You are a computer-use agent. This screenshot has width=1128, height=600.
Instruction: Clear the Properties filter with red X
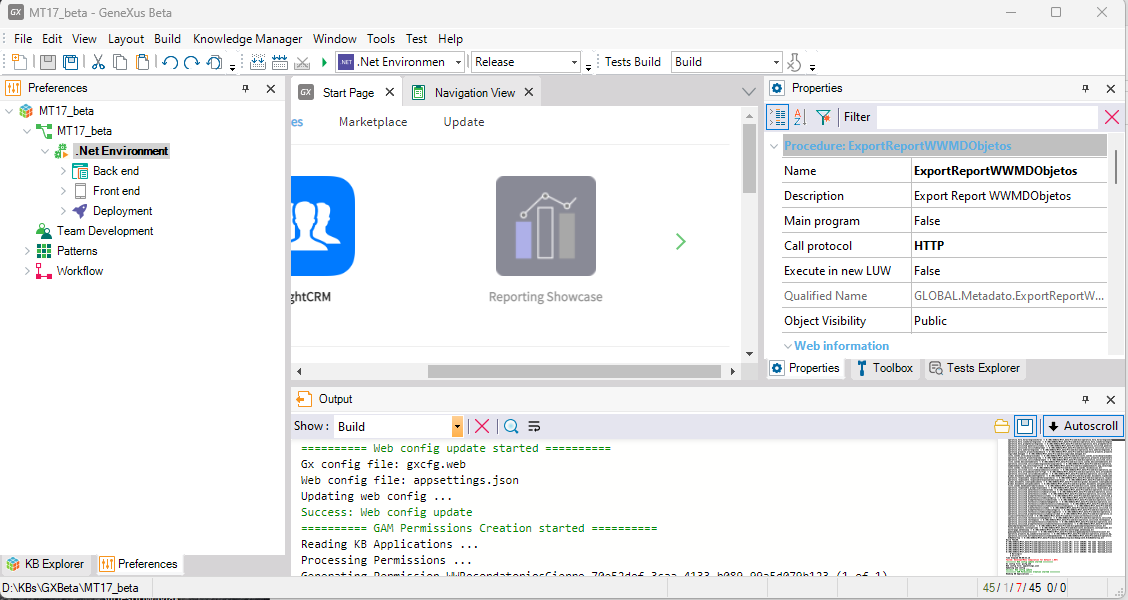(1111, 117)
